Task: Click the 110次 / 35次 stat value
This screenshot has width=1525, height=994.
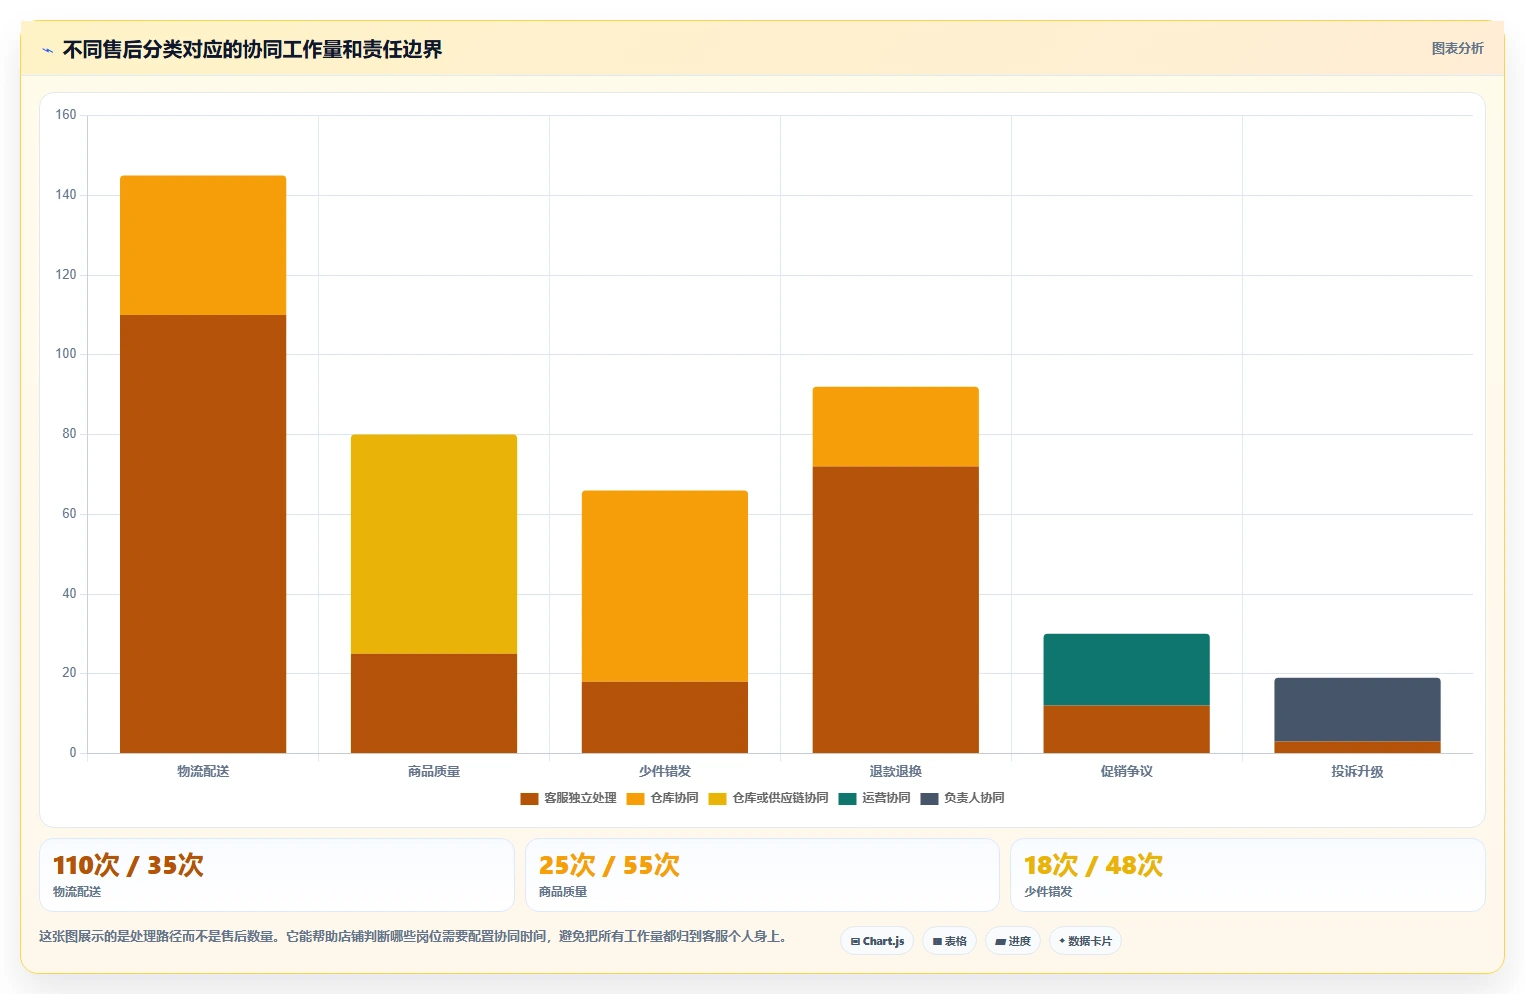Action: click(x=128, y=865)
